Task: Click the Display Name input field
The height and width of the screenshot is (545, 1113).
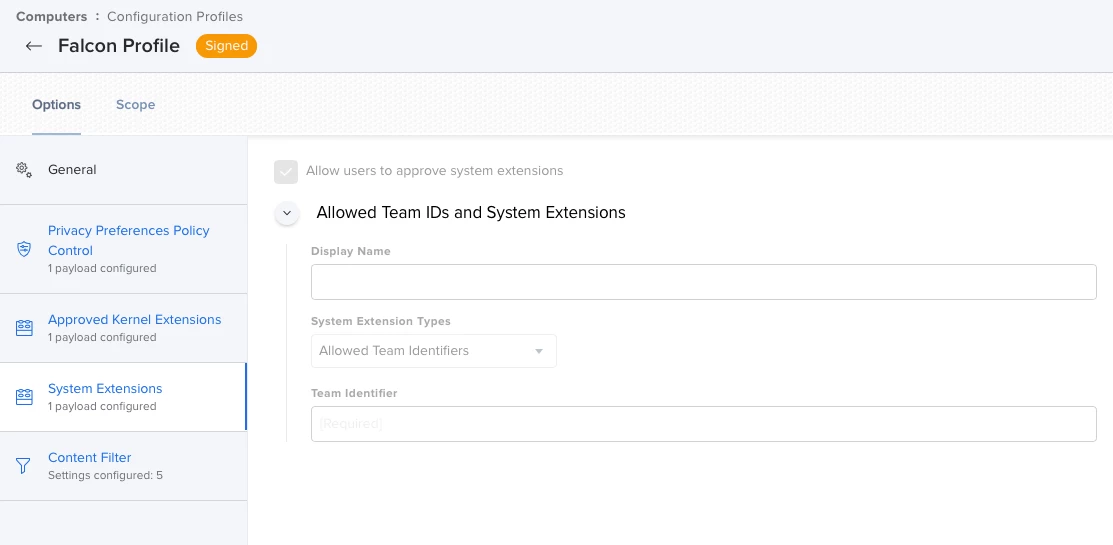Action: pos(703,282)
